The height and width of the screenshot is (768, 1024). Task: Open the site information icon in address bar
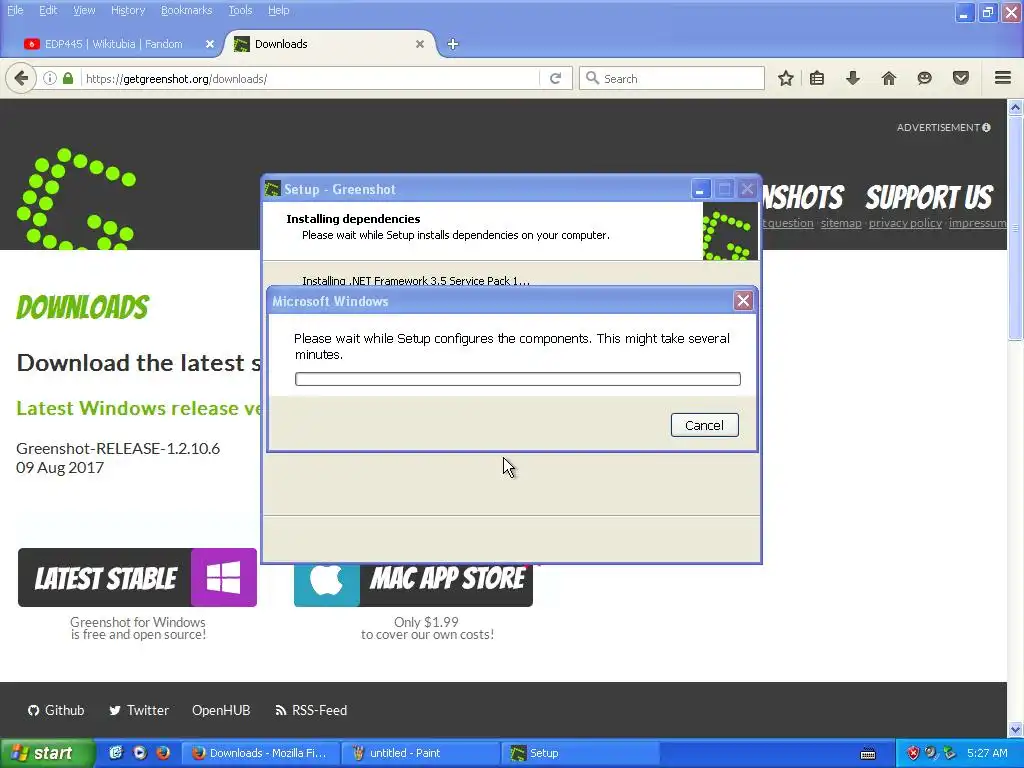click(x=50, y=78)
